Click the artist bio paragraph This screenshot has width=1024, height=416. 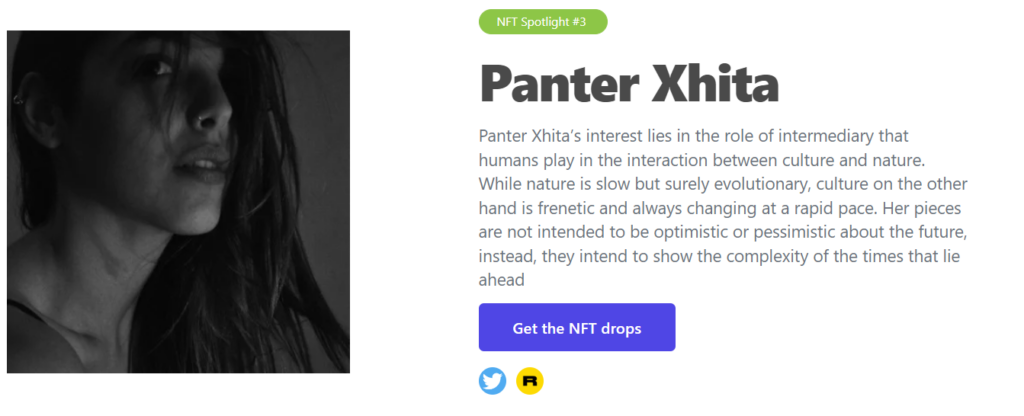click(x=724, y=208)
